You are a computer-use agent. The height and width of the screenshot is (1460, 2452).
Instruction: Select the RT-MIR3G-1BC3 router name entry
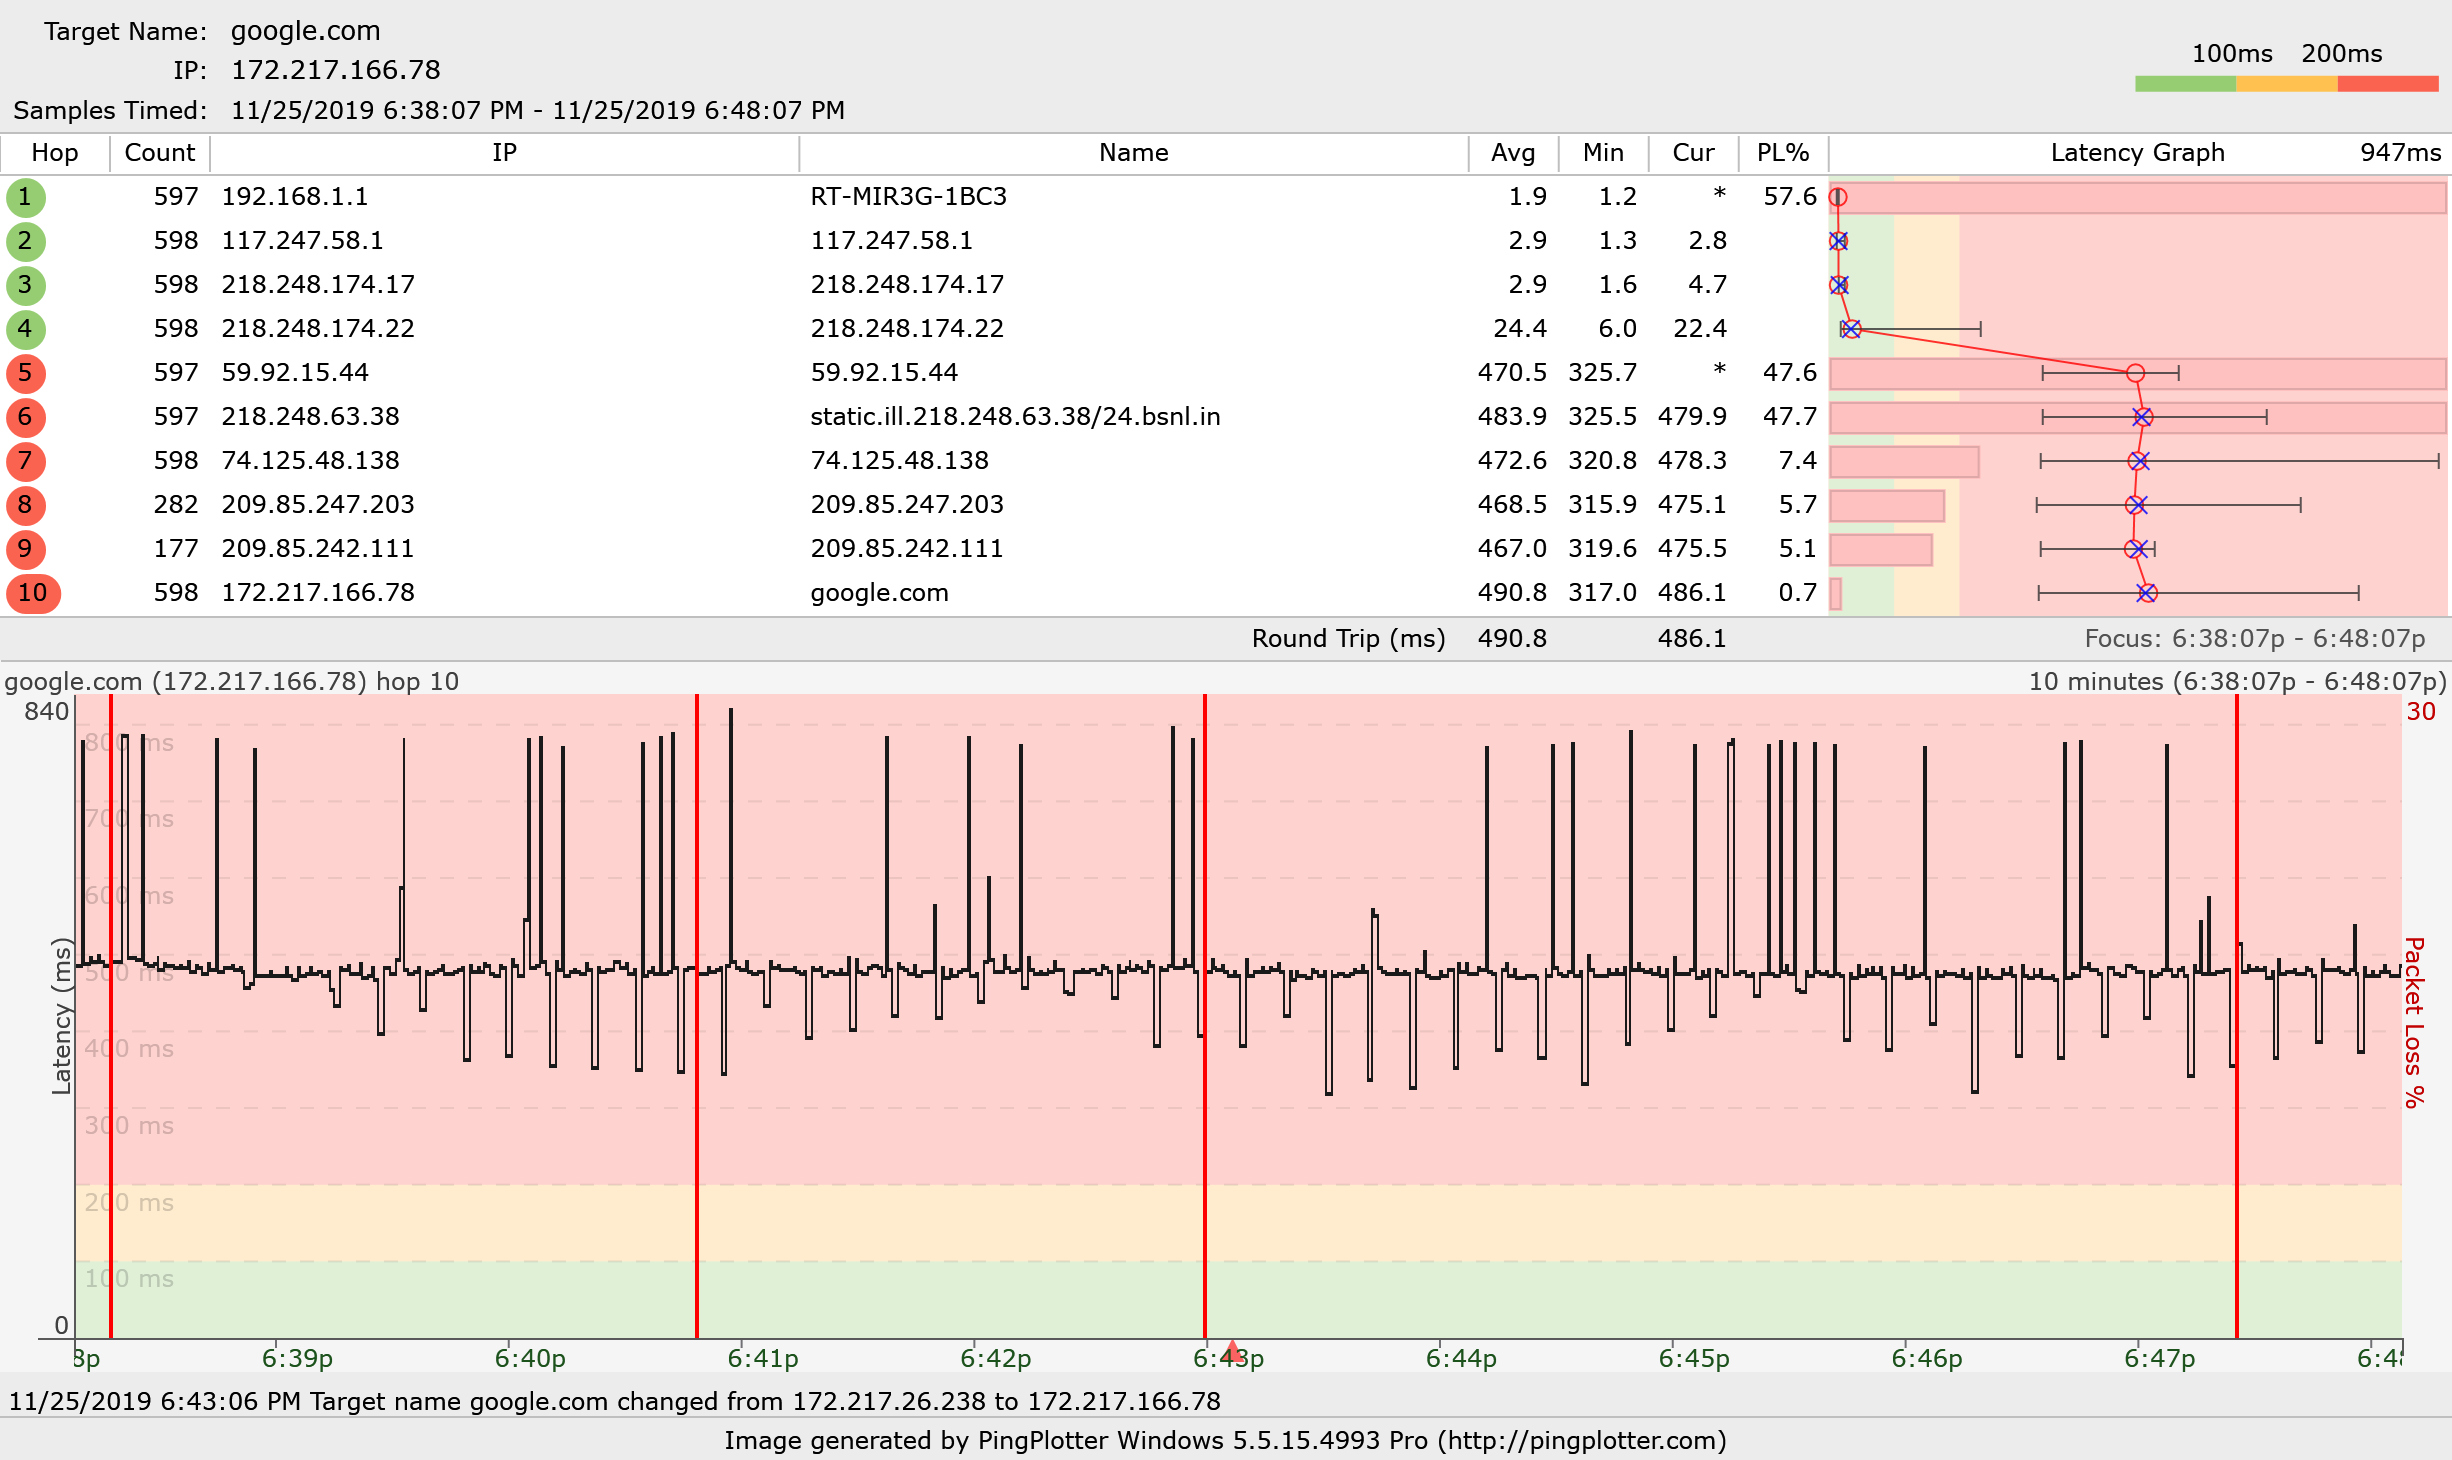(x=908, y=197)
